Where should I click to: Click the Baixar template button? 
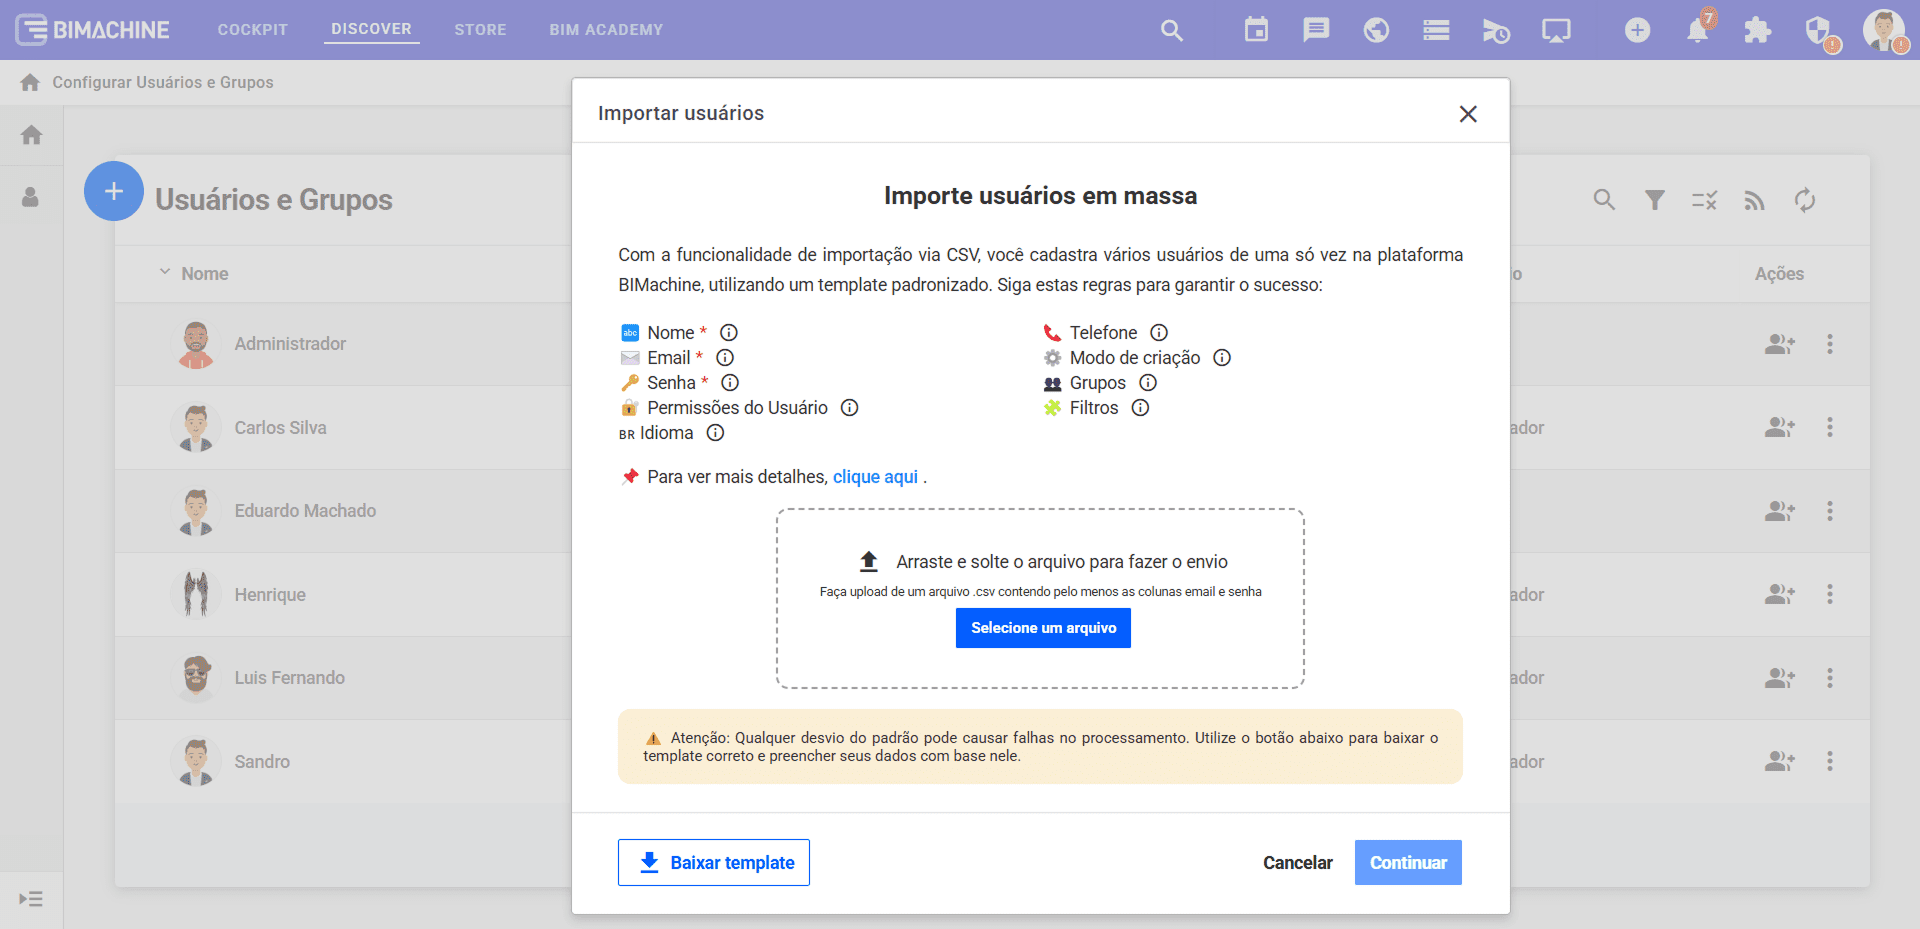pyautogui.click(x=714, y=862)
